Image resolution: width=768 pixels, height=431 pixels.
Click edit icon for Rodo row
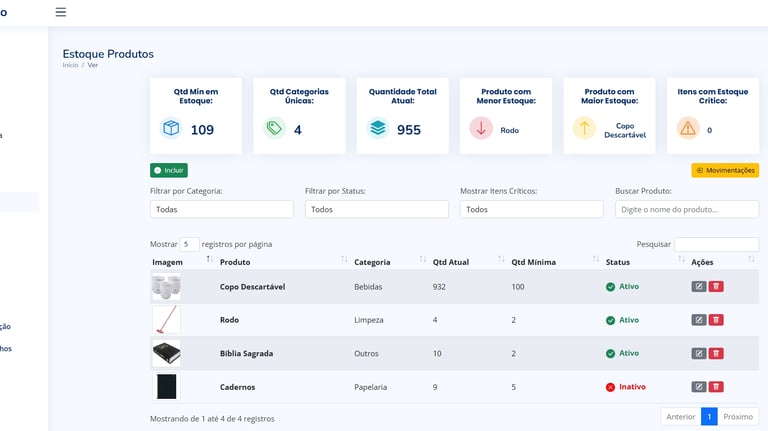(699, 320)
